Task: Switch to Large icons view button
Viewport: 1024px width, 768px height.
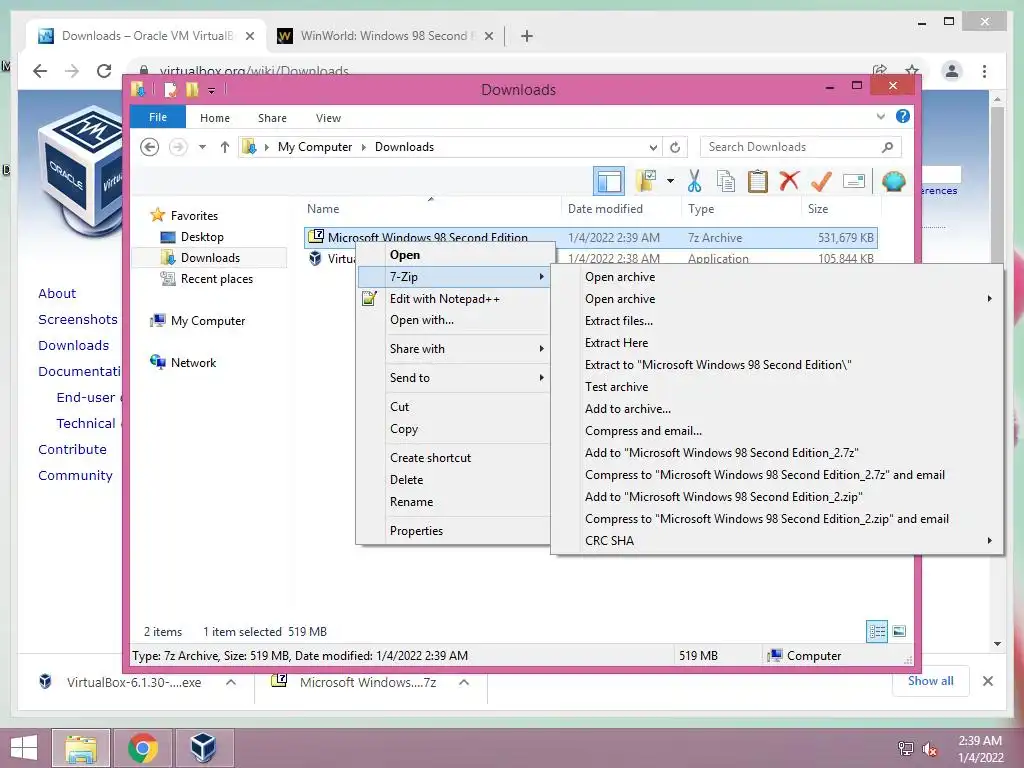Action: tap(899, 631)
